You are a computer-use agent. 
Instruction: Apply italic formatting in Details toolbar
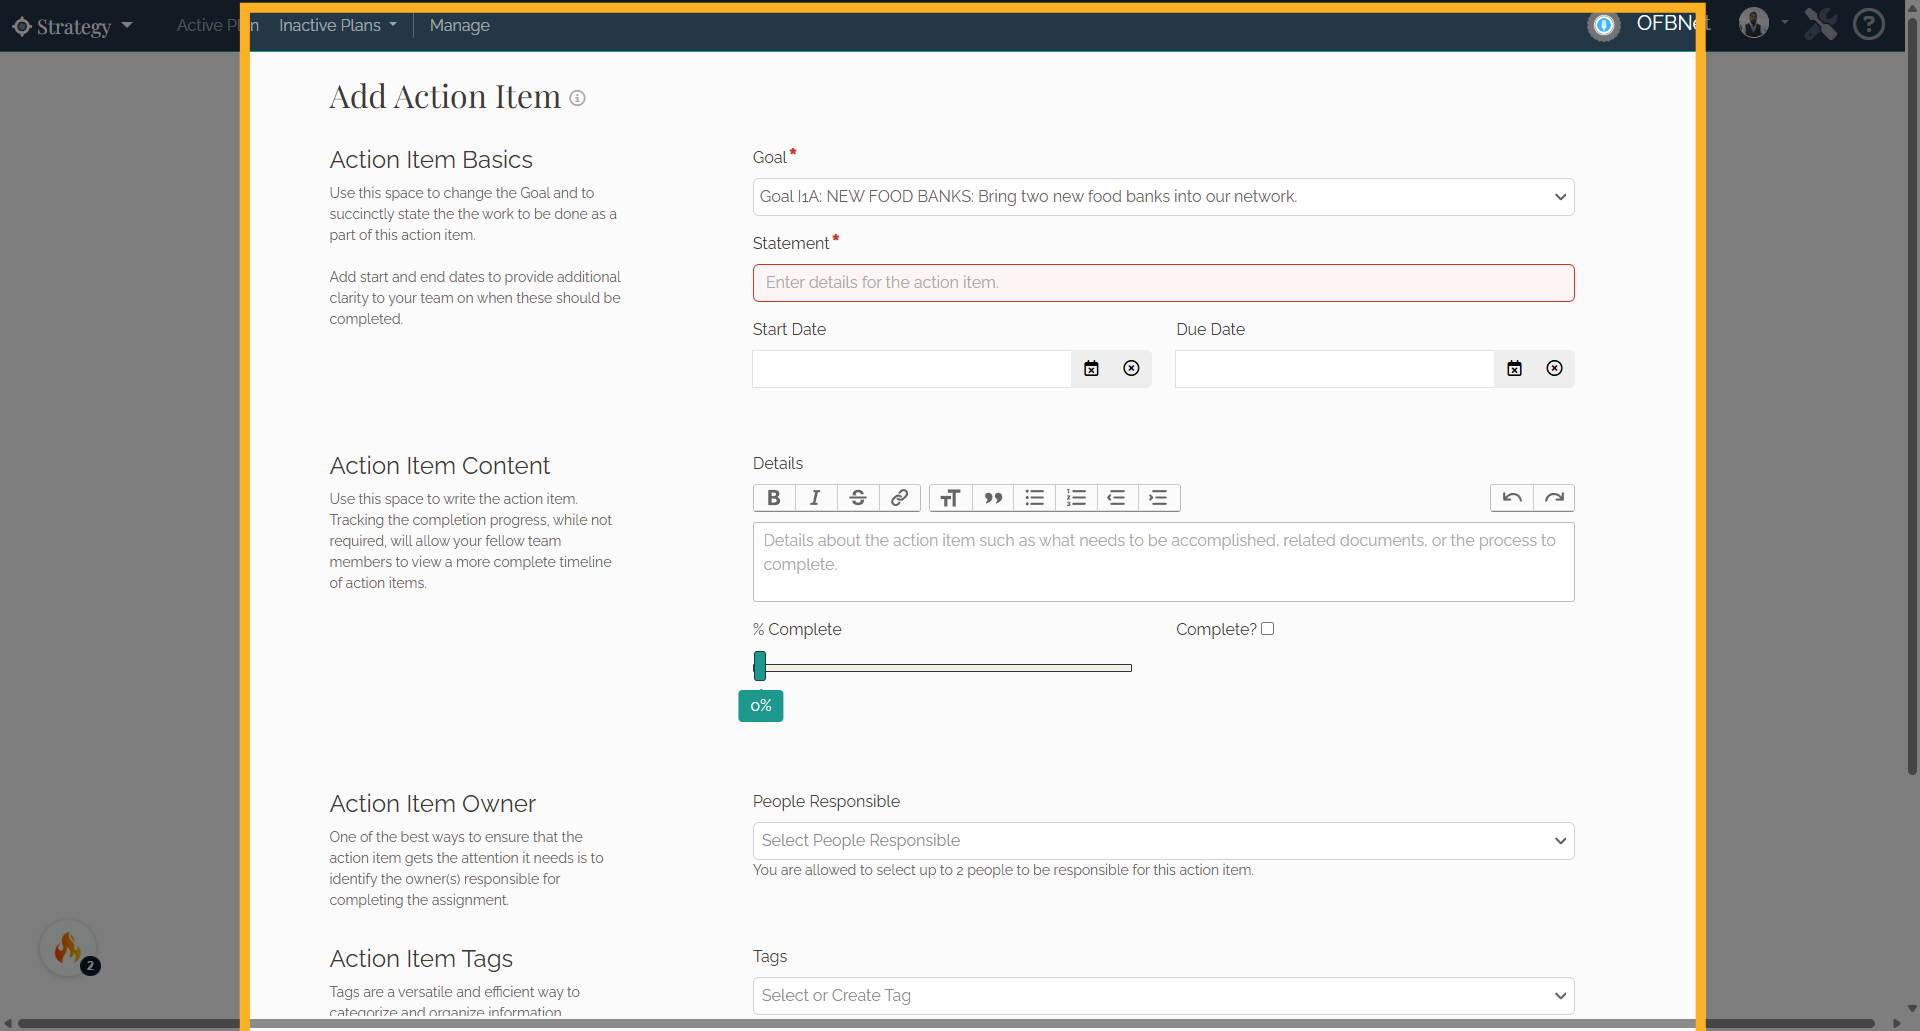coord(816,498)
